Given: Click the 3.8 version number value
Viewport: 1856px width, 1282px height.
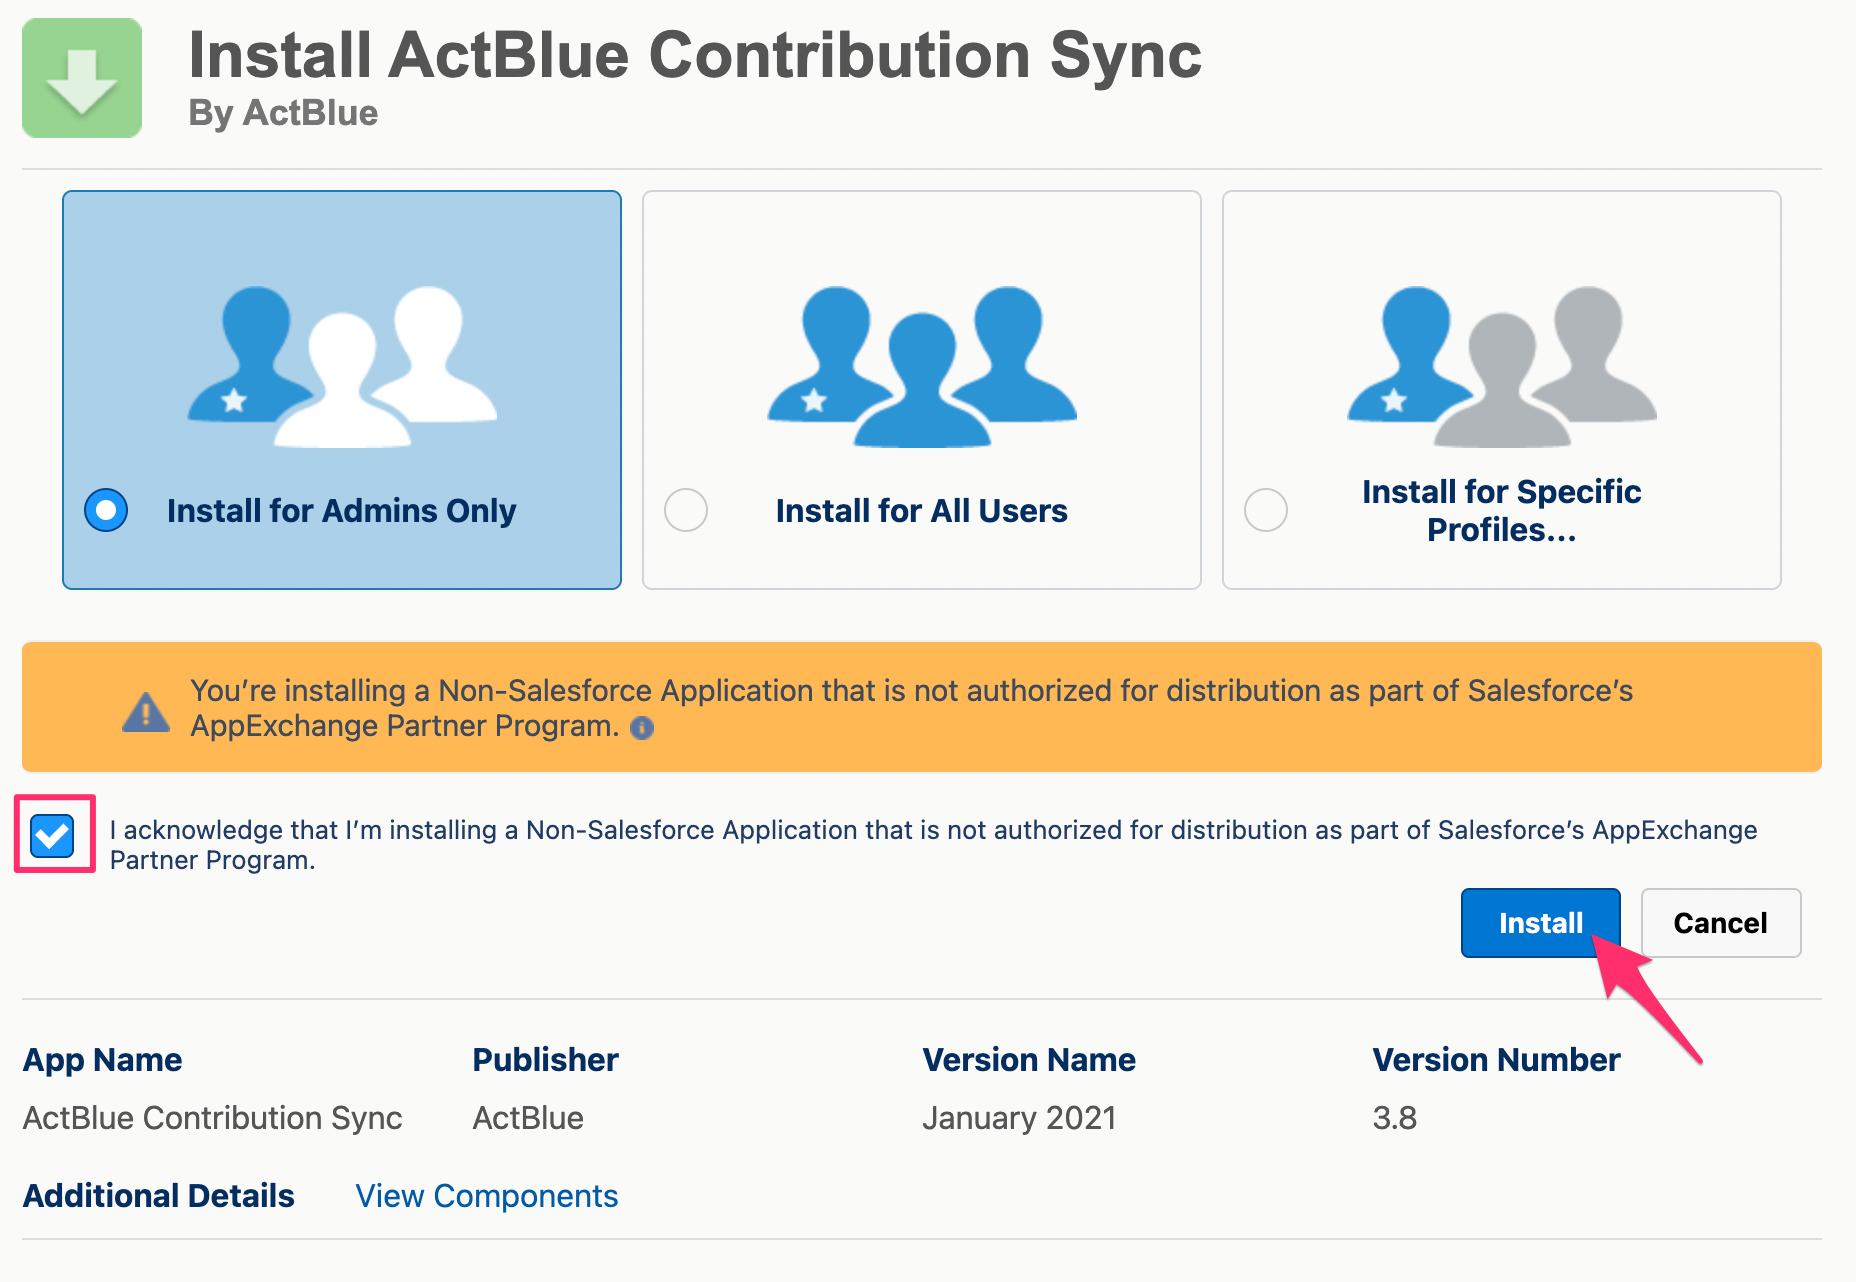Looking at the screenshot, I should click(x=1395, y=1118).
